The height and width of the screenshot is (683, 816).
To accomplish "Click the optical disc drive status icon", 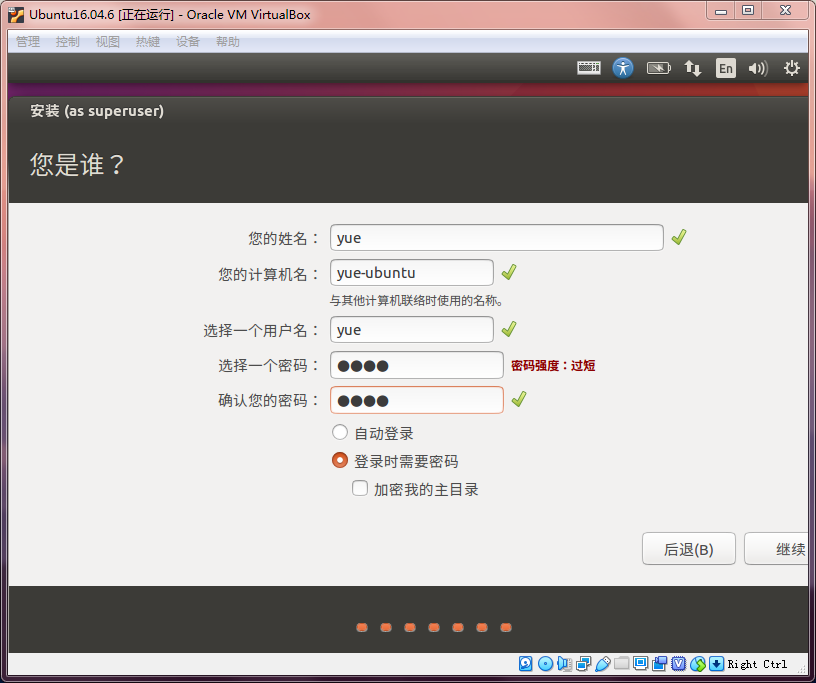I will click(545, 663).
